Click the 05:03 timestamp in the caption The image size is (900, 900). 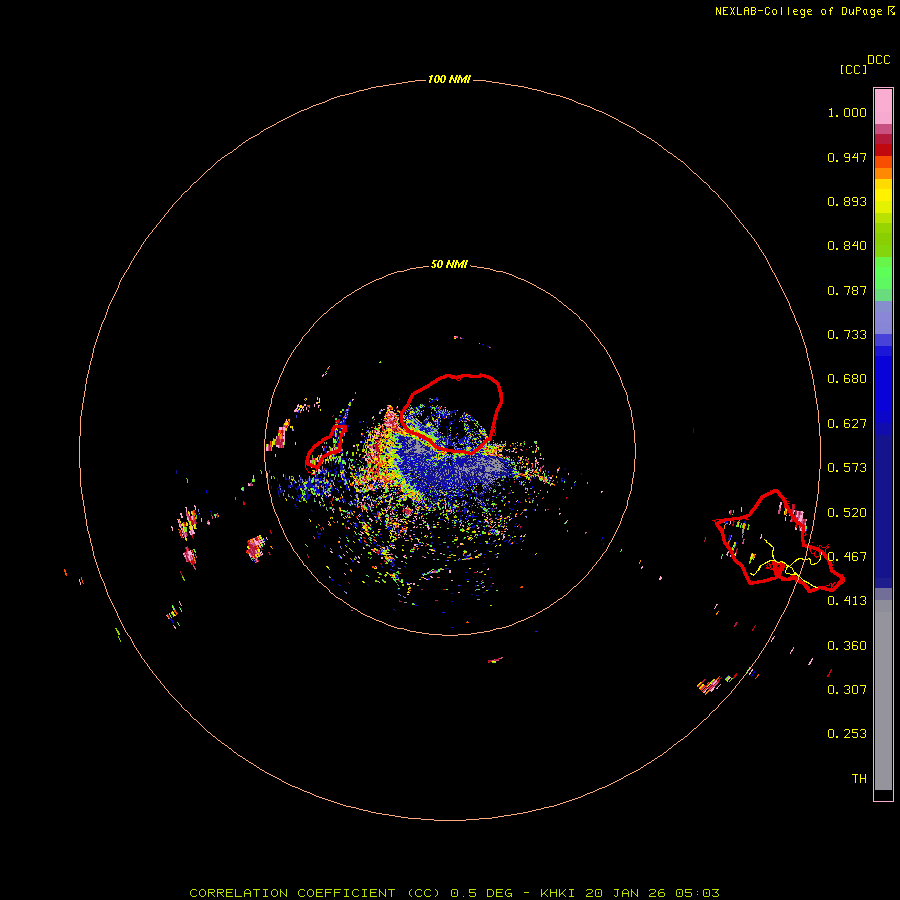[697, 893]
